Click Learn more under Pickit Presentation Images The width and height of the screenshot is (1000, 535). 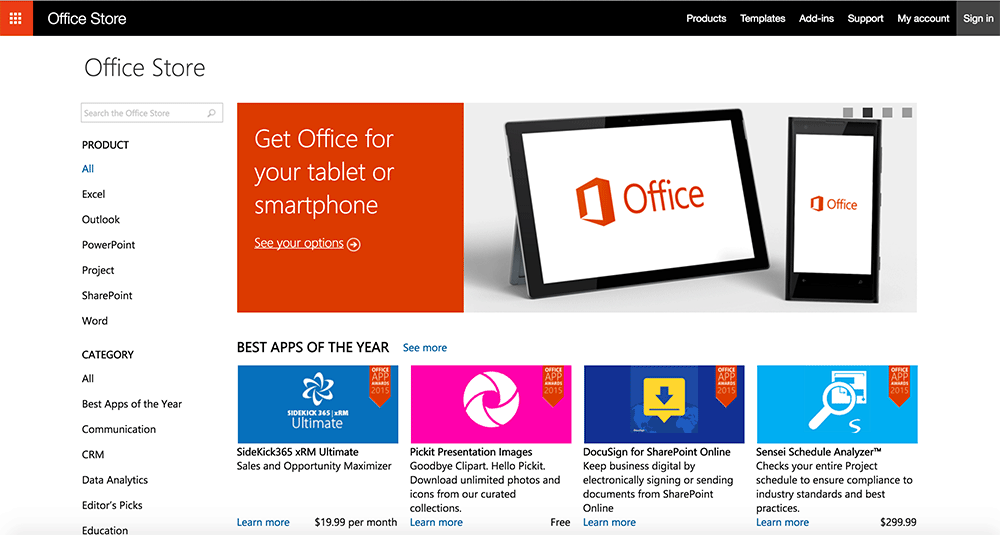tap(436, 522)
